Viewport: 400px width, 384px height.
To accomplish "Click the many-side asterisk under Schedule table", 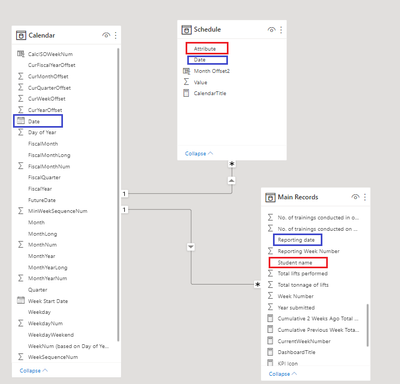I will click(x=232, y=164).
